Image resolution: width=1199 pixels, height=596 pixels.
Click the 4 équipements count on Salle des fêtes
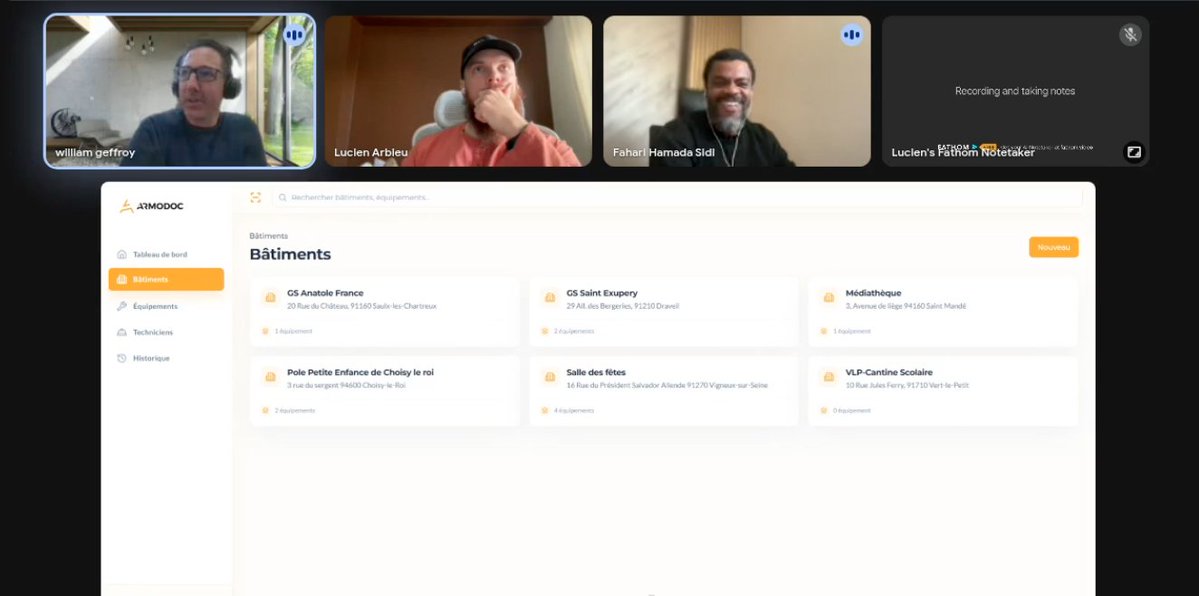(574, 411)
